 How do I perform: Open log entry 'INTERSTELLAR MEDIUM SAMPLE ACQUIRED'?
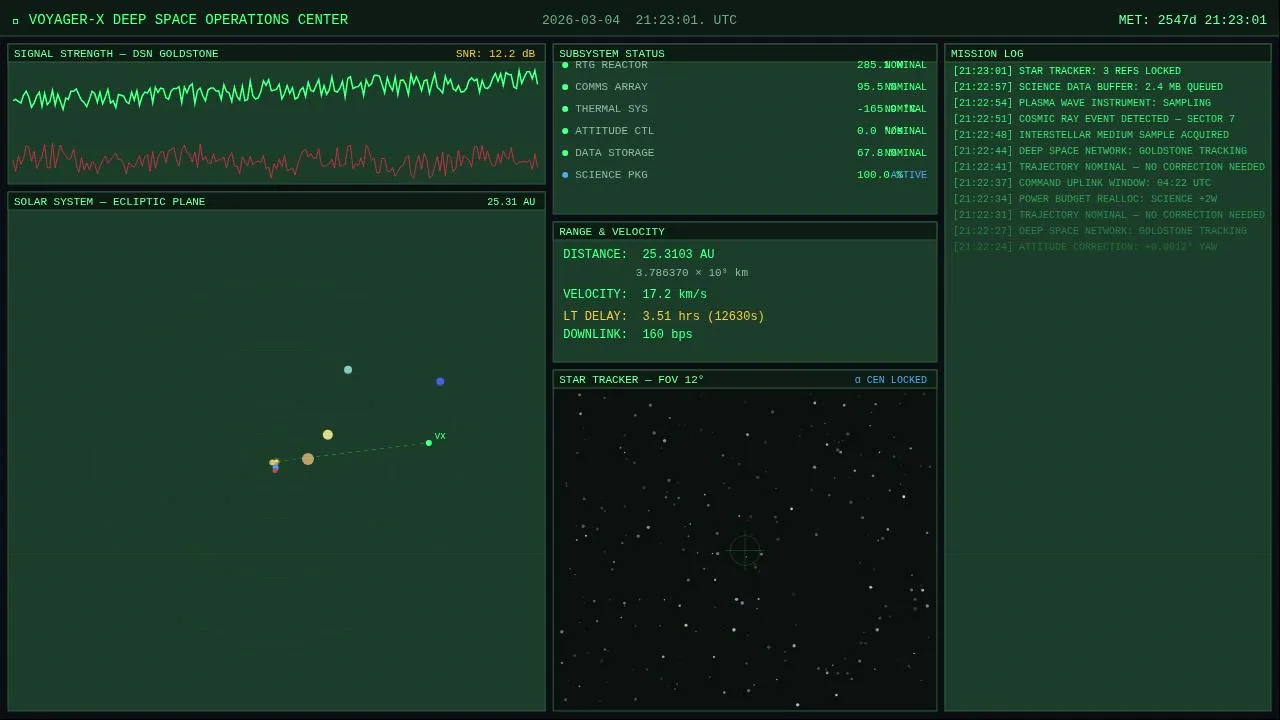(x=1090, y=135)
